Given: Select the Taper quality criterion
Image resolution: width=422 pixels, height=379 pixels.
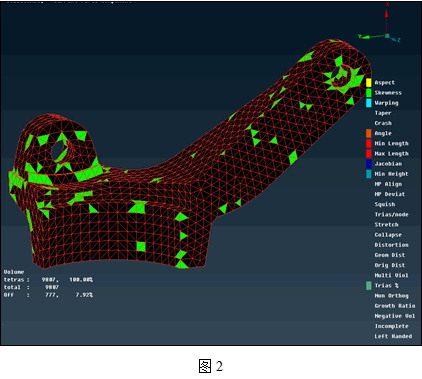Looking at the screenshot, I should (x=383, y=113).
